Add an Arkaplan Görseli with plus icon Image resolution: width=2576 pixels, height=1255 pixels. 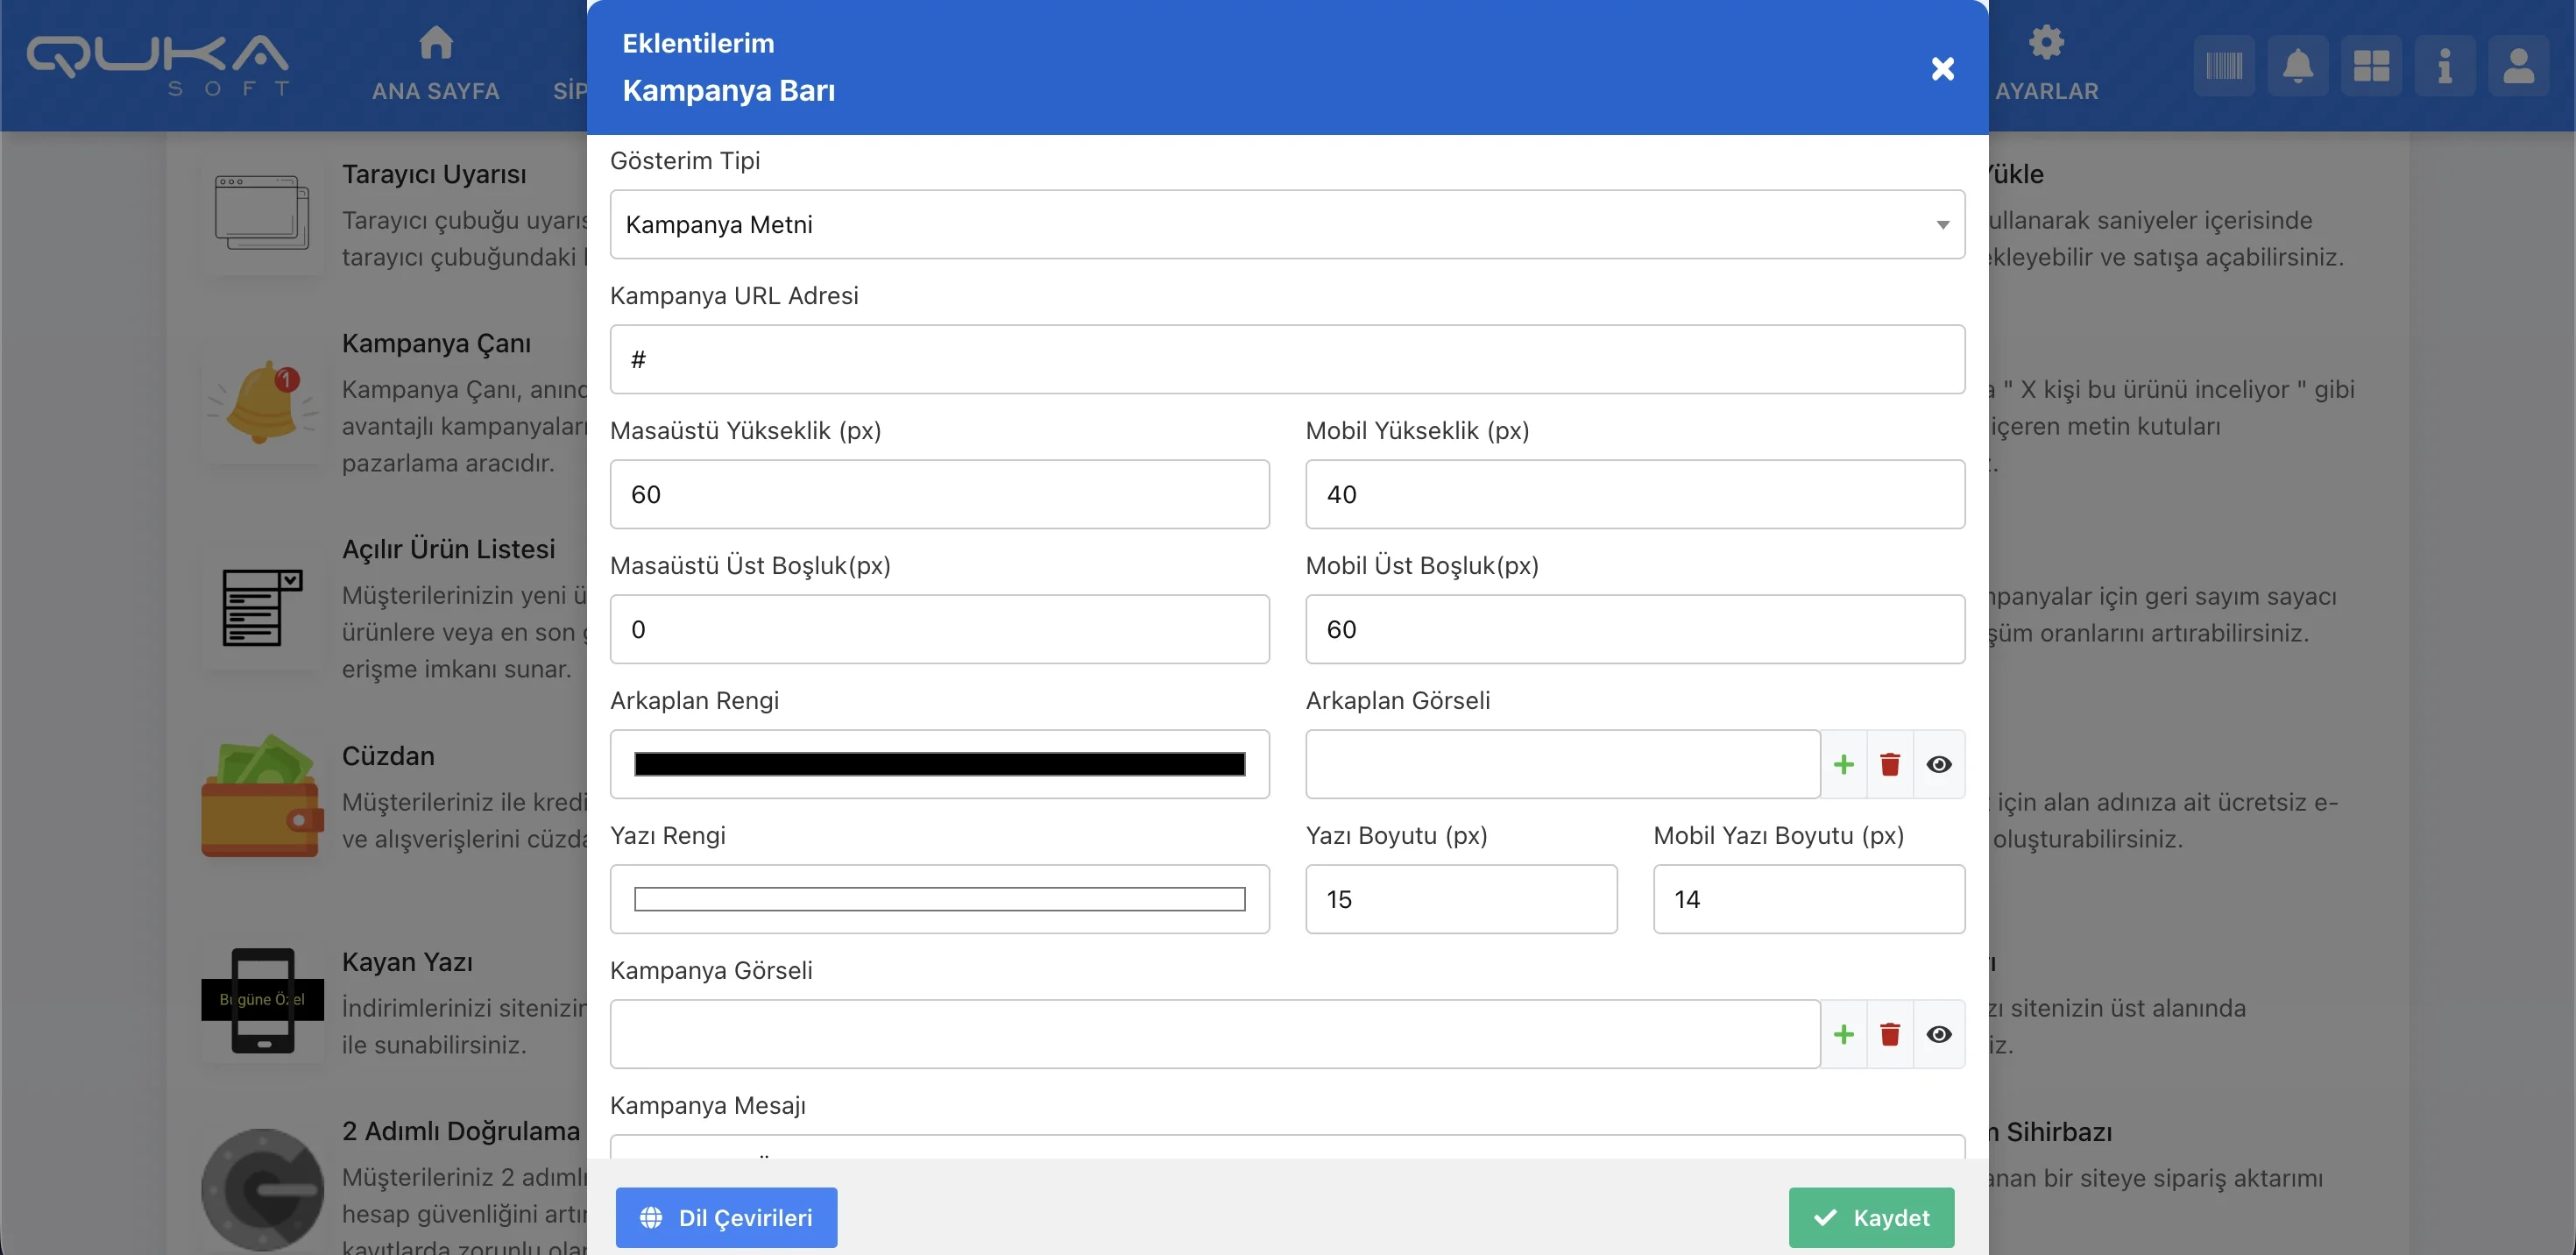pyautogui.click(x=1844, y=765)
